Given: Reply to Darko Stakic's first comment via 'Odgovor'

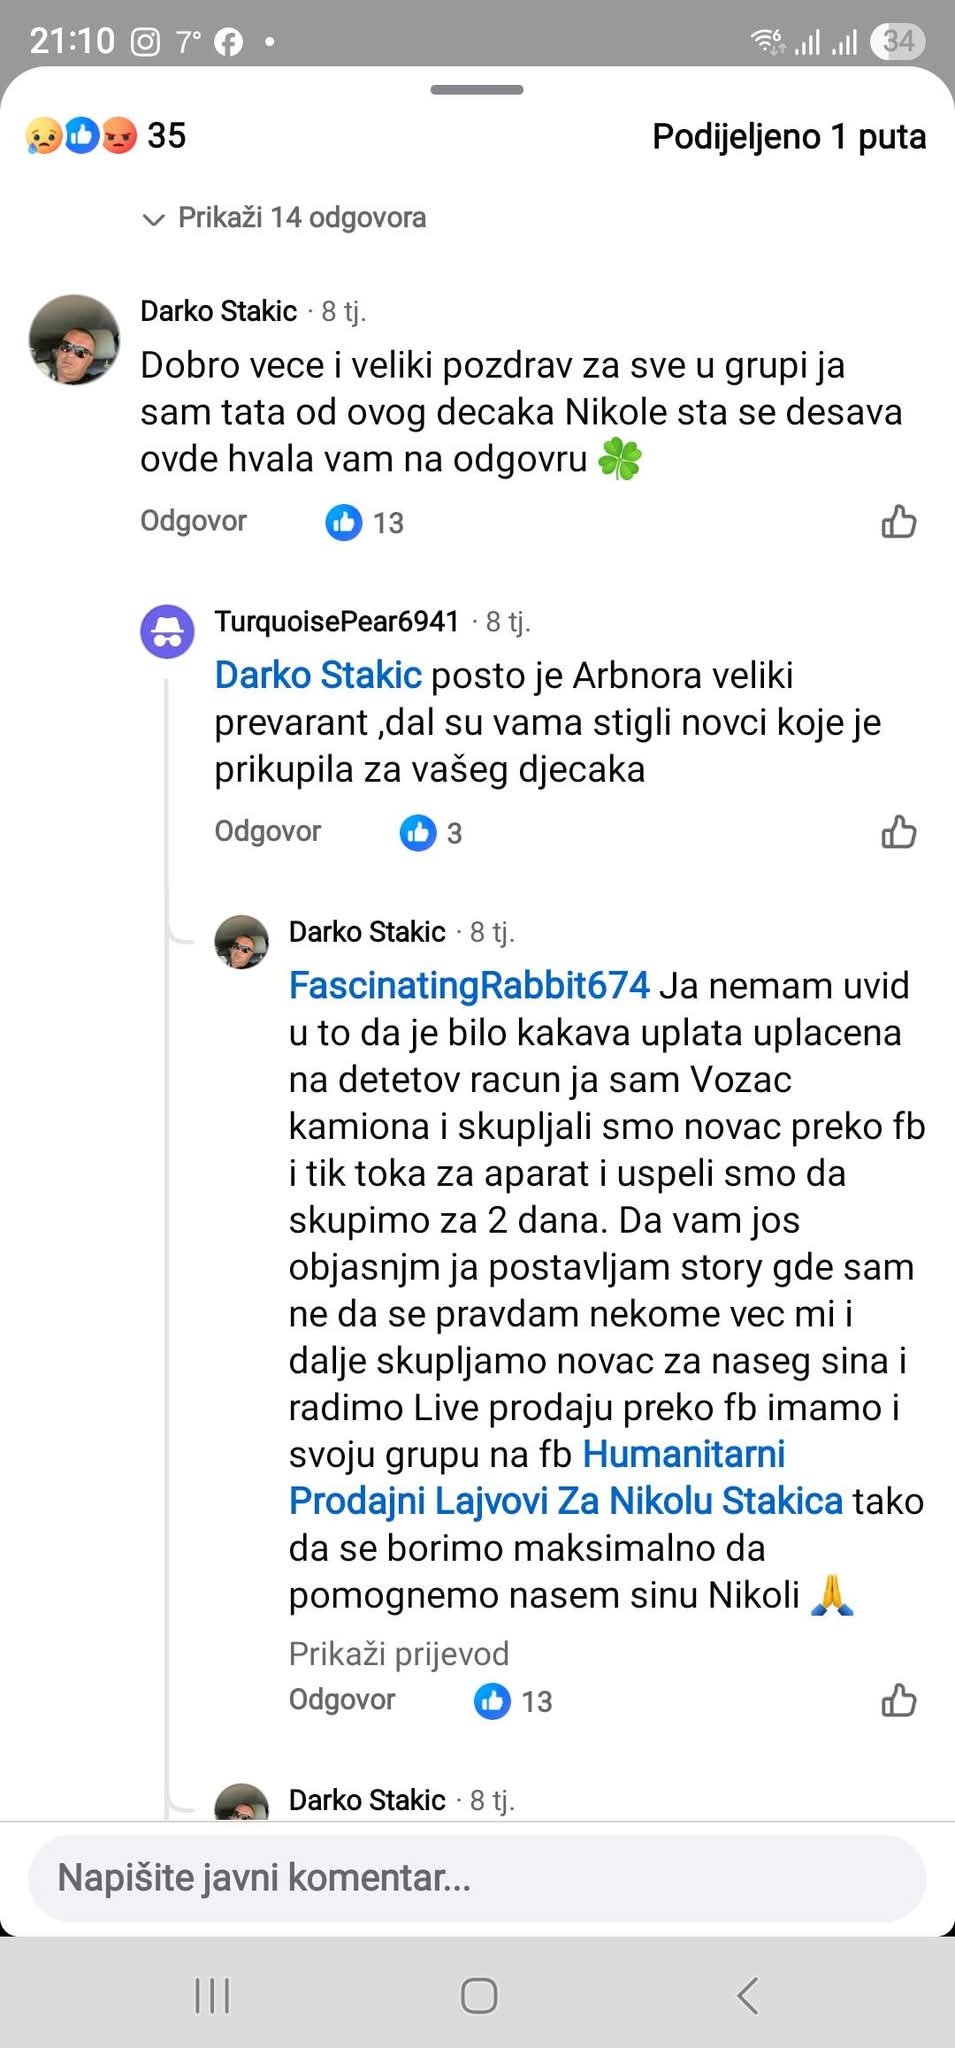Looking at the screenshot, I should click(x=193, y=521).
